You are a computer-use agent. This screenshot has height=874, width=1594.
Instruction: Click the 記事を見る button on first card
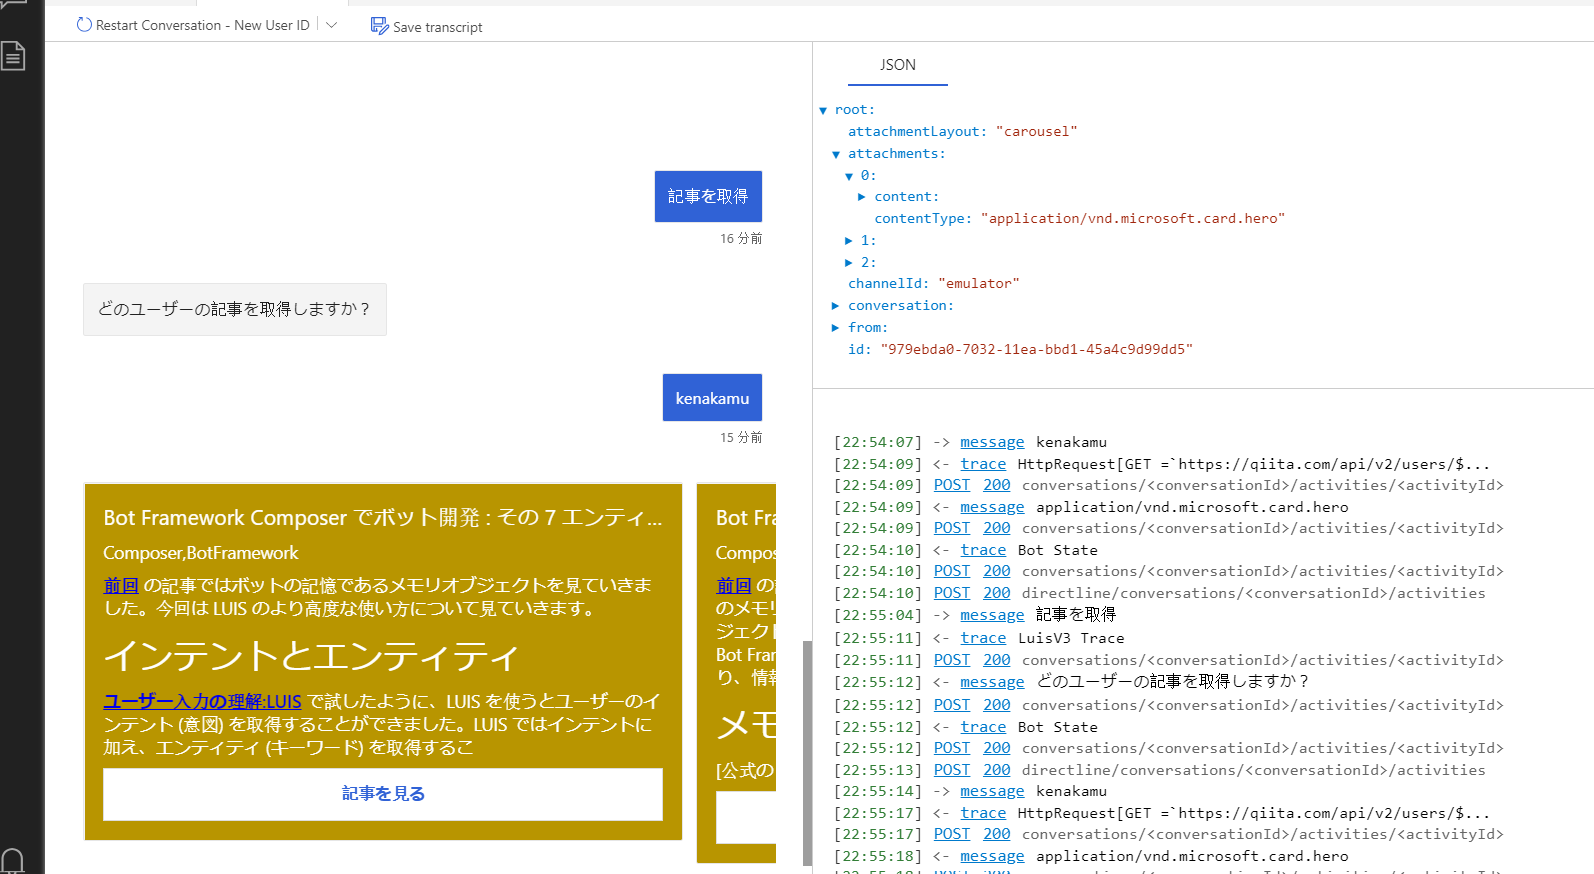pos(383,794)
